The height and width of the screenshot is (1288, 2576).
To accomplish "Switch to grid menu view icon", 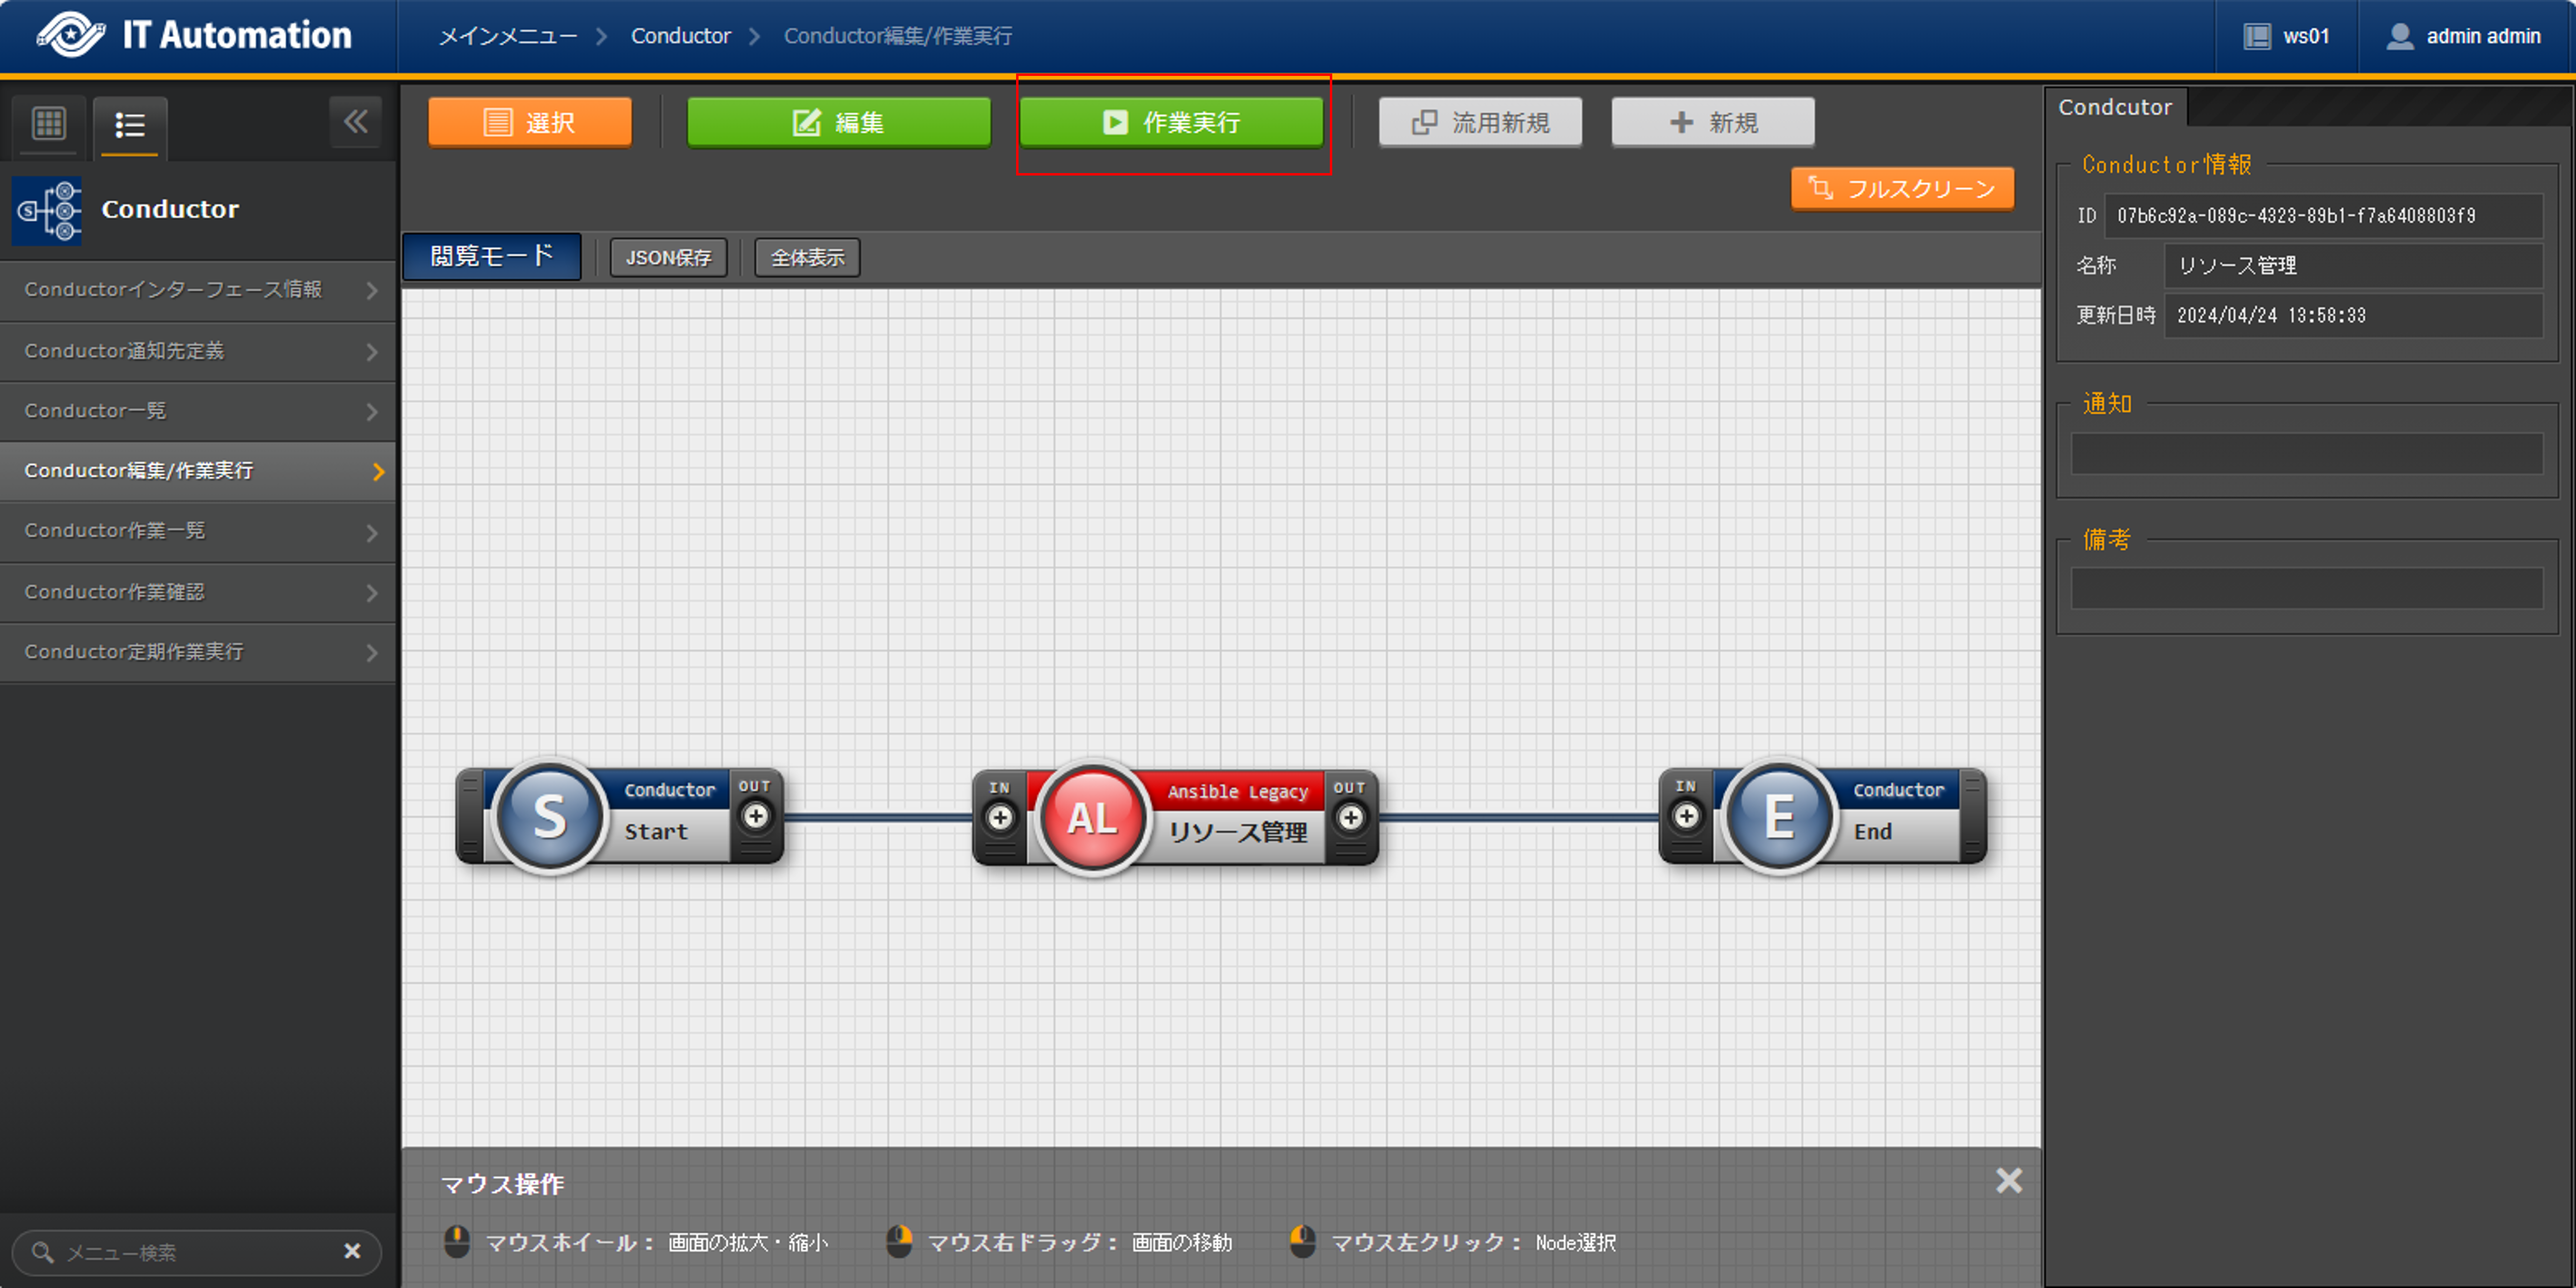I will click(48, 124).
